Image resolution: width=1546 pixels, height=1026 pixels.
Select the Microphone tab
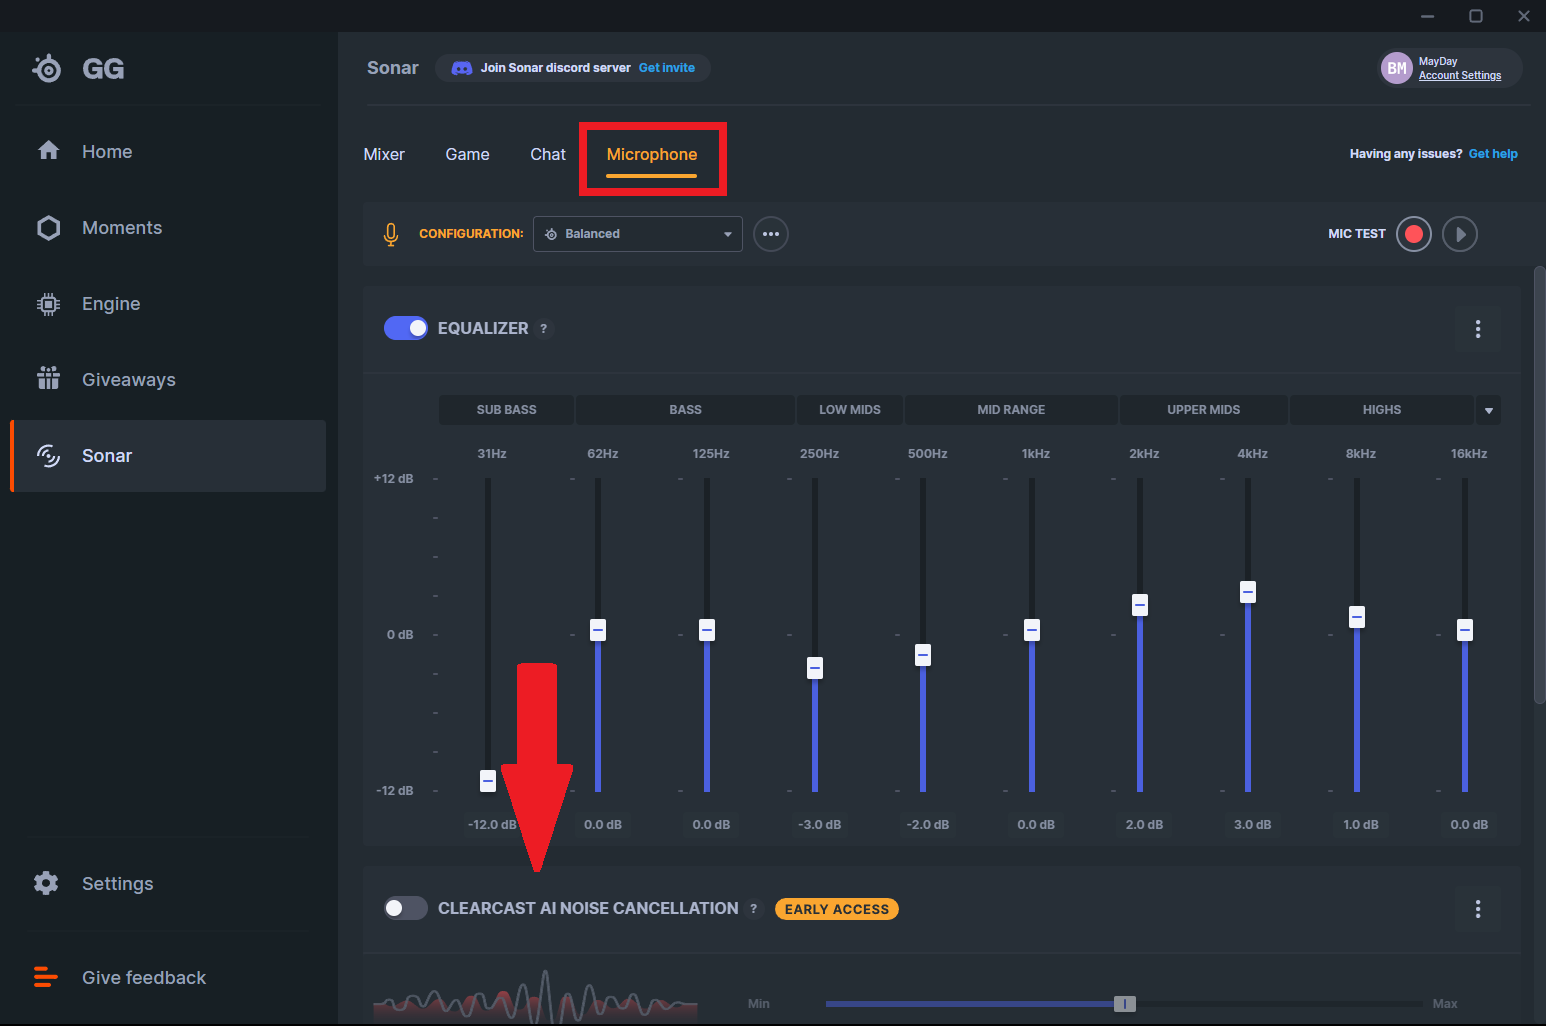(652, 155)
